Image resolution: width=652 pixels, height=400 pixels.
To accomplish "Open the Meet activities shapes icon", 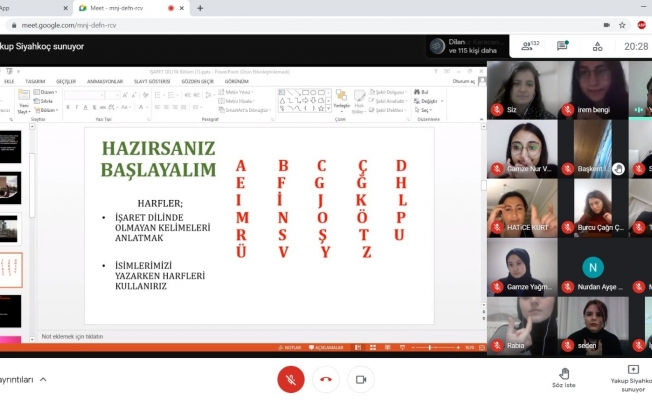I will [597, 46].
